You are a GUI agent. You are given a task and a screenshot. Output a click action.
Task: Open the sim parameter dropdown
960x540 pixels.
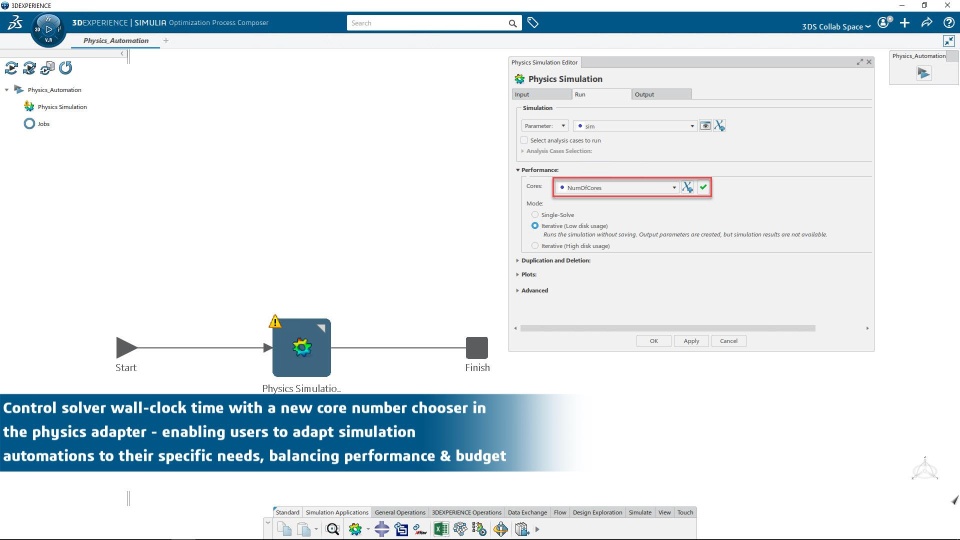[x=635, y=126]
